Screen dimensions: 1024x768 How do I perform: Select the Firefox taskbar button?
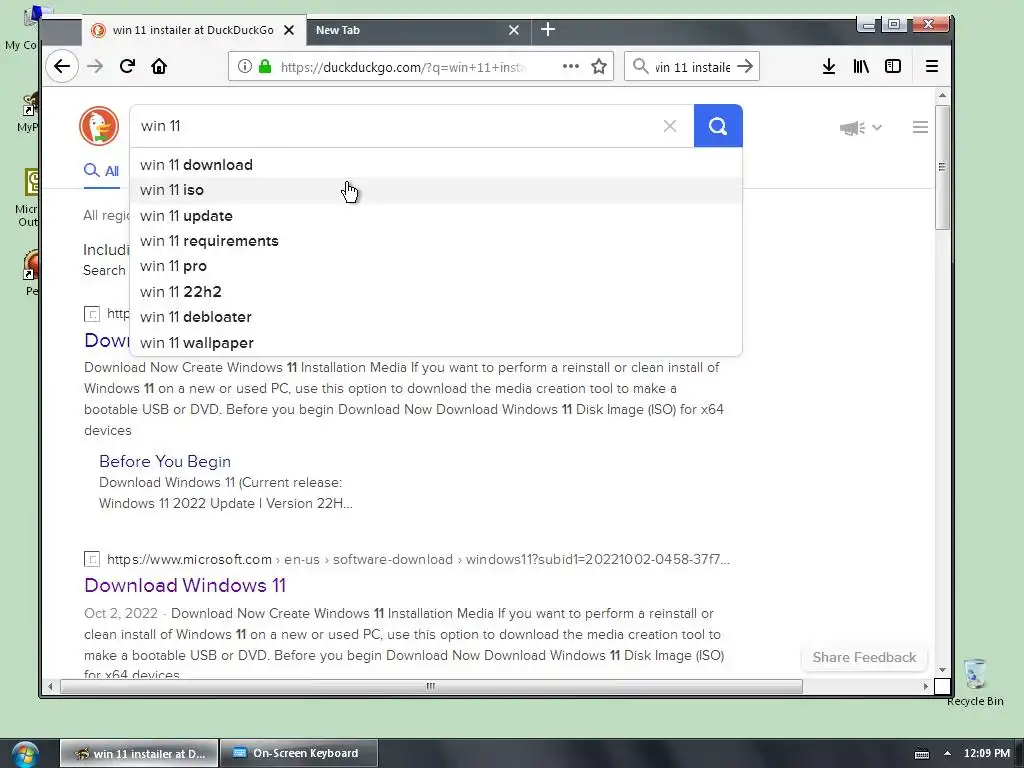pos(139,754)
